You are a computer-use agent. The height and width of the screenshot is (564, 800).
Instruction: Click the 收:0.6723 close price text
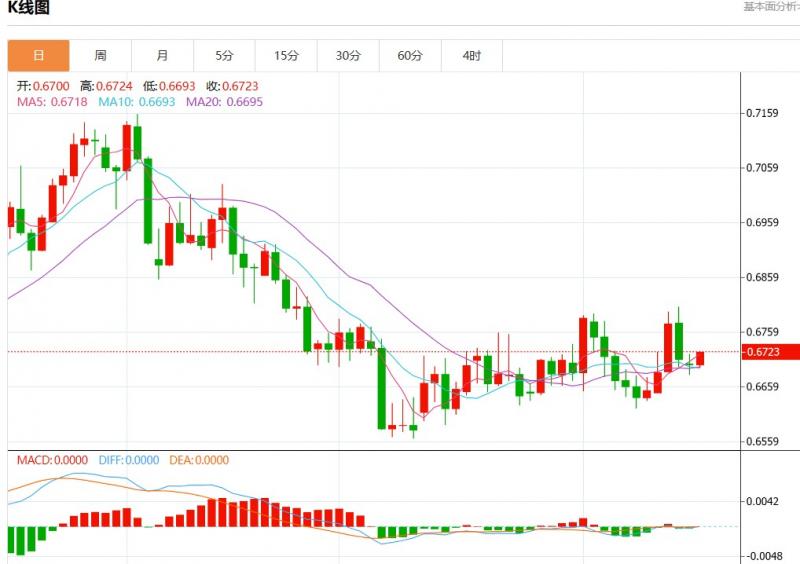(232, 86)
